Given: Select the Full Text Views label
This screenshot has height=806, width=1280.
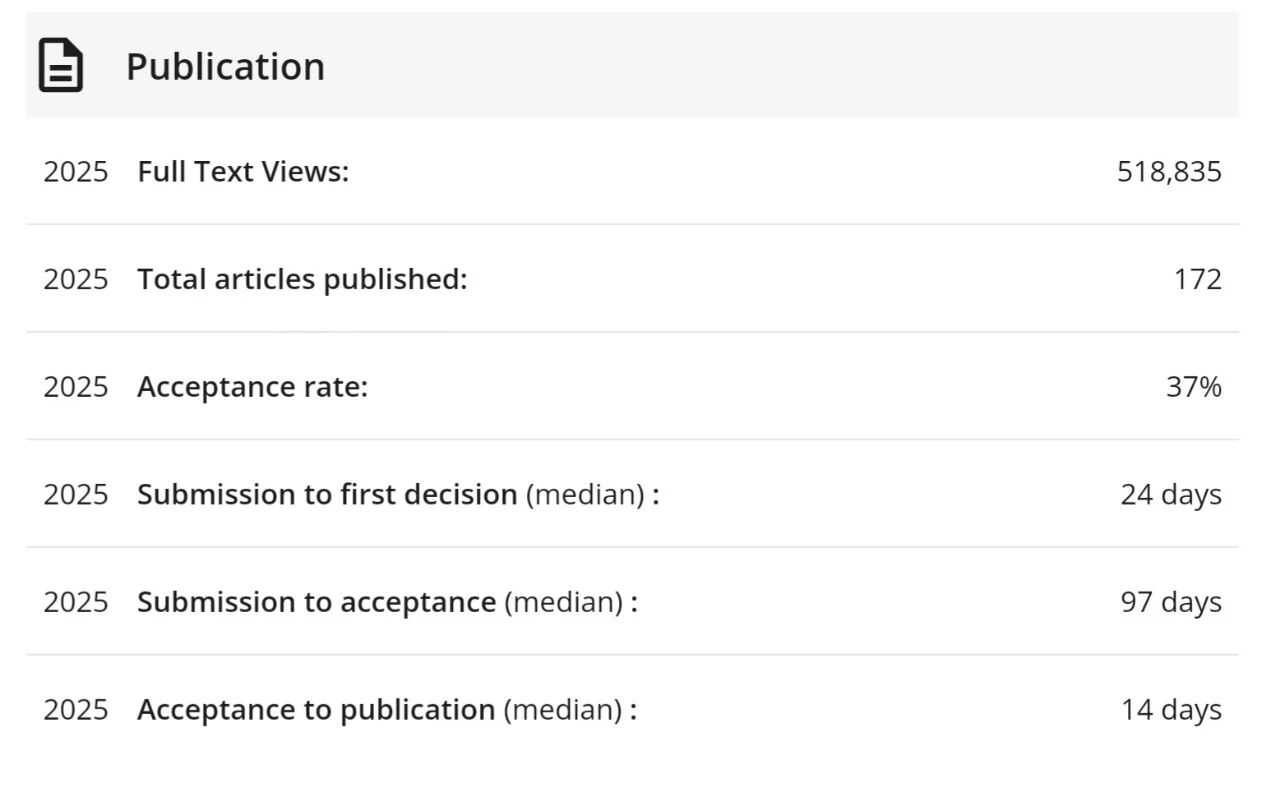Looking at the screenshot, I should tap(243, 171).
